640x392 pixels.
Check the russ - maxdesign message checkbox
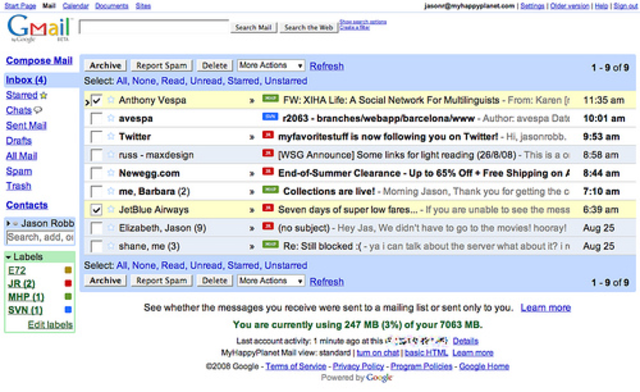96,155
